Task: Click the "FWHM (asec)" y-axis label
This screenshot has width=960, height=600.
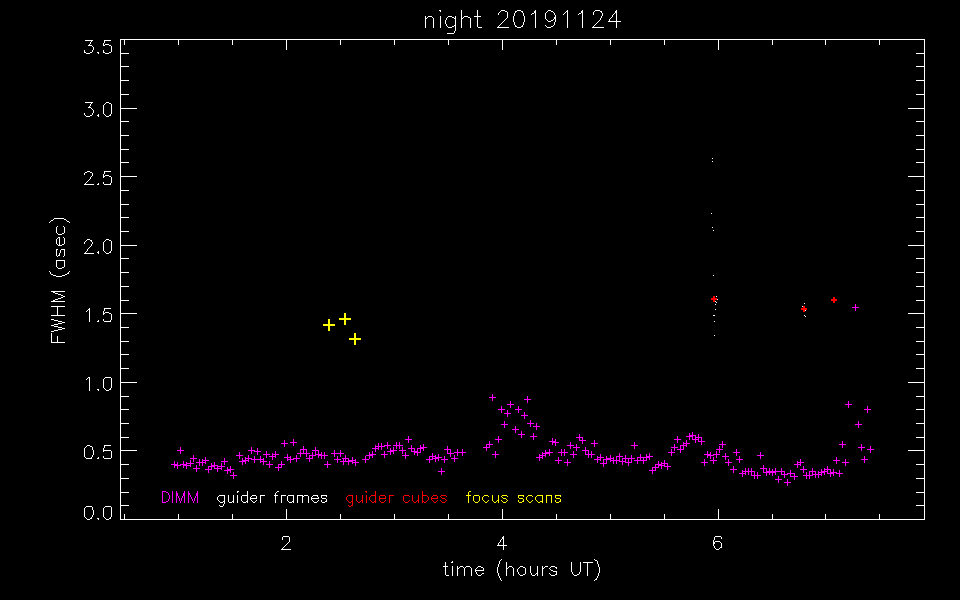Action: pyautogui.click(x=59, y=280)
